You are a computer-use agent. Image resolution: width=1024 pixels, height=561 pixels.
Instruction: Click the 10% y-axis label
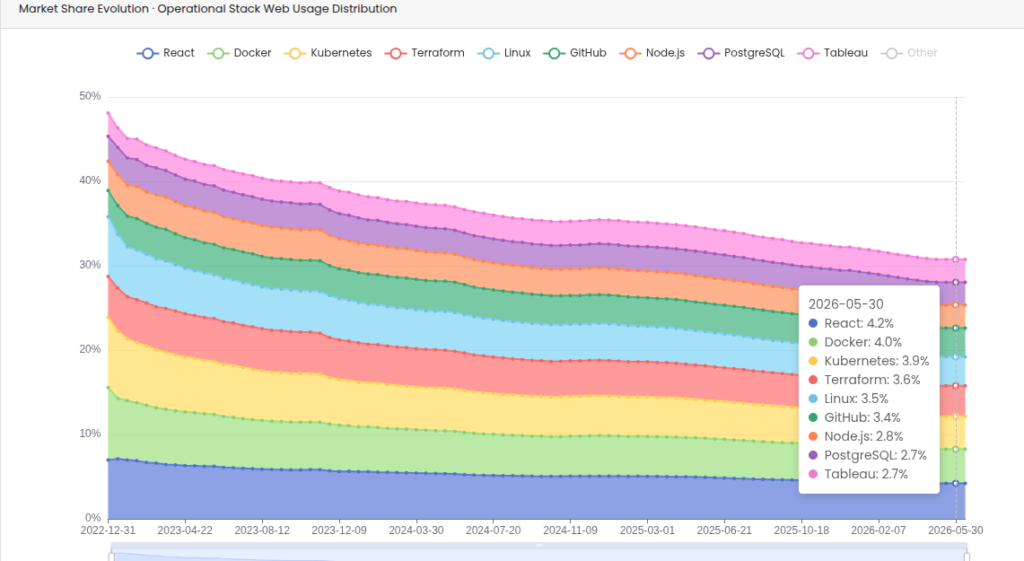(90, 433)
